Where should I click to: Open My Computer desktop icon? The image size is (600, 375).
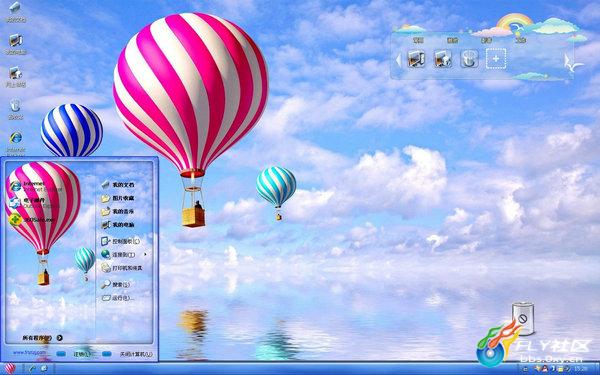(16, 44)
